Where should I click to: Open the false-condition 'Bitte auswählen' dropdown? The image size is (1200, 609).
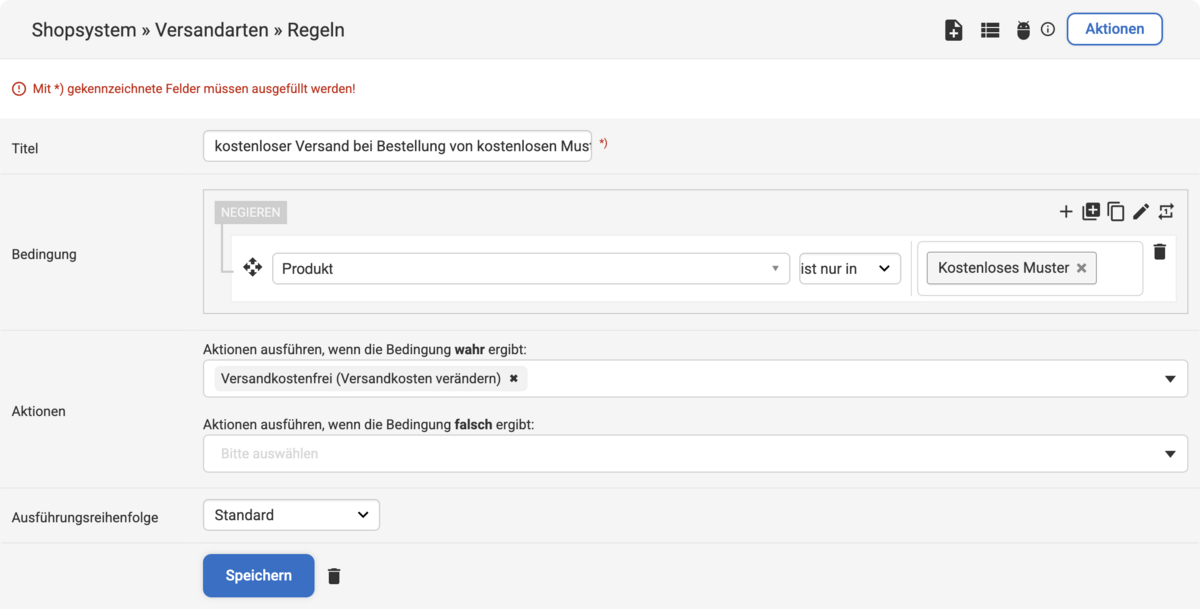coord(695,453)
